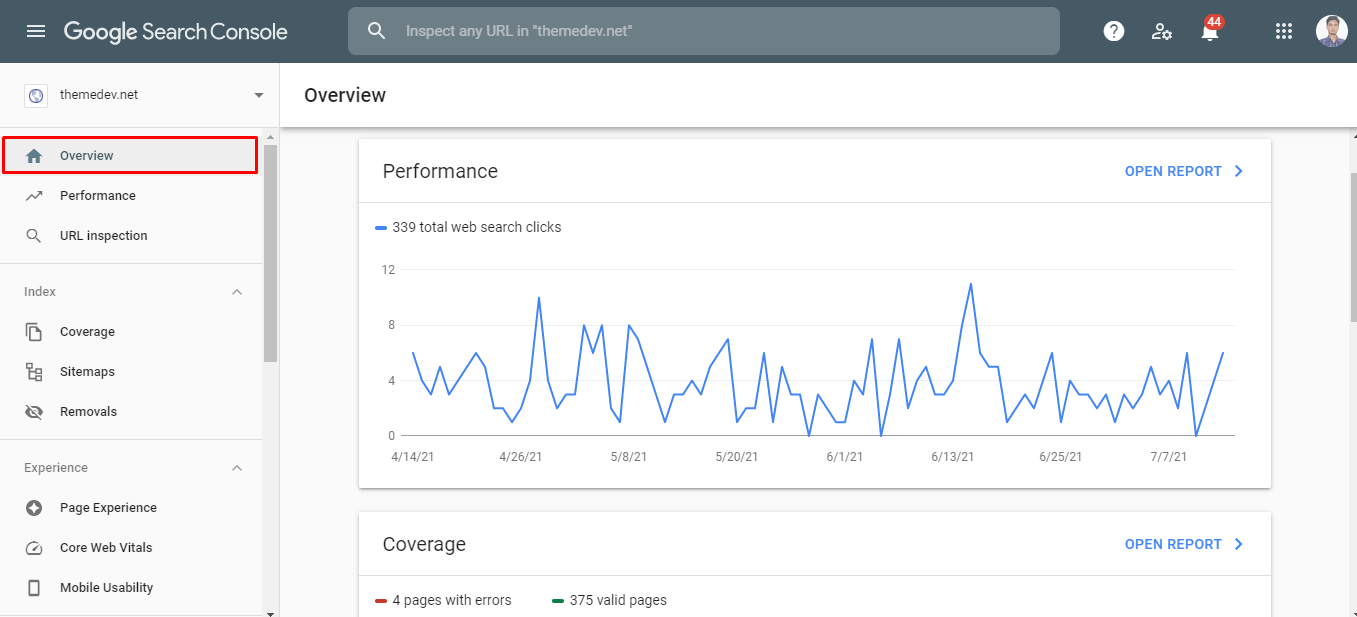
Task: Click the Mobile Usability phone icon
Action: 34,588
